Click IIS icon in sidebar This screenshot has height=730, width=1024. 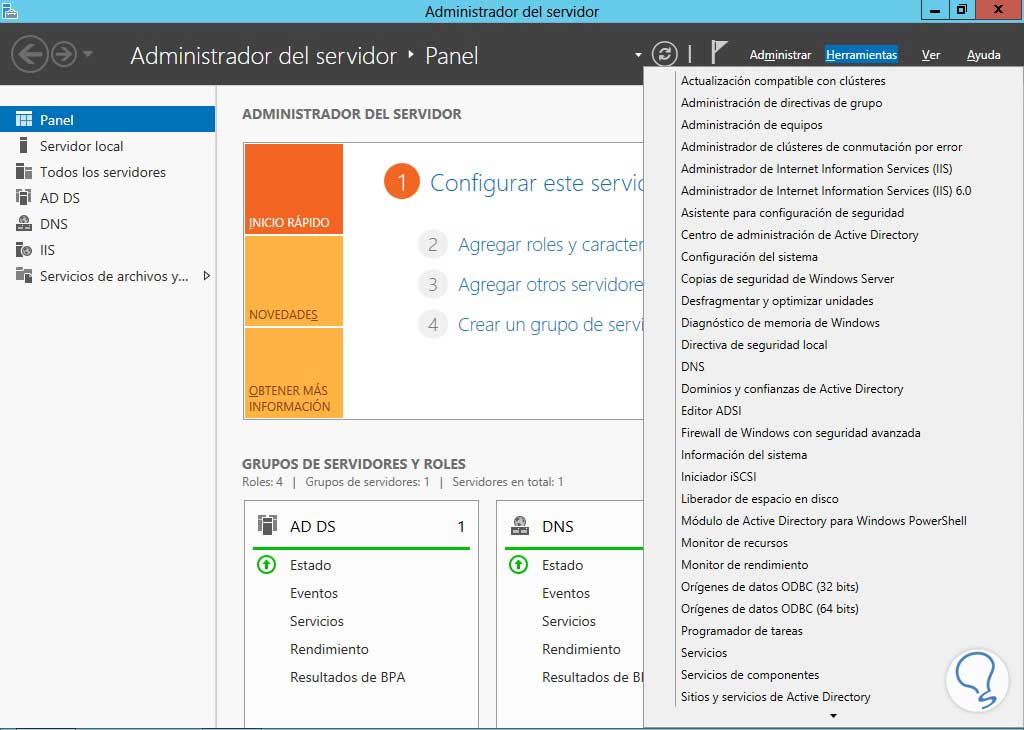tap(24, 249)
